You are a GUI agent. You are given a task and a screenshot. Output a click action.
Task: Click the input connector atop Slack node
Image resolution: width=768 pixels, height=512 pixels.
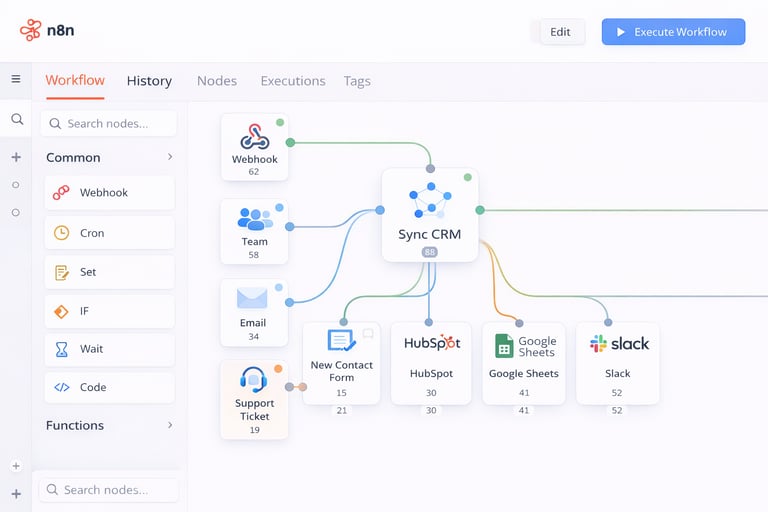pyautogui.click(x=608, y=322)
